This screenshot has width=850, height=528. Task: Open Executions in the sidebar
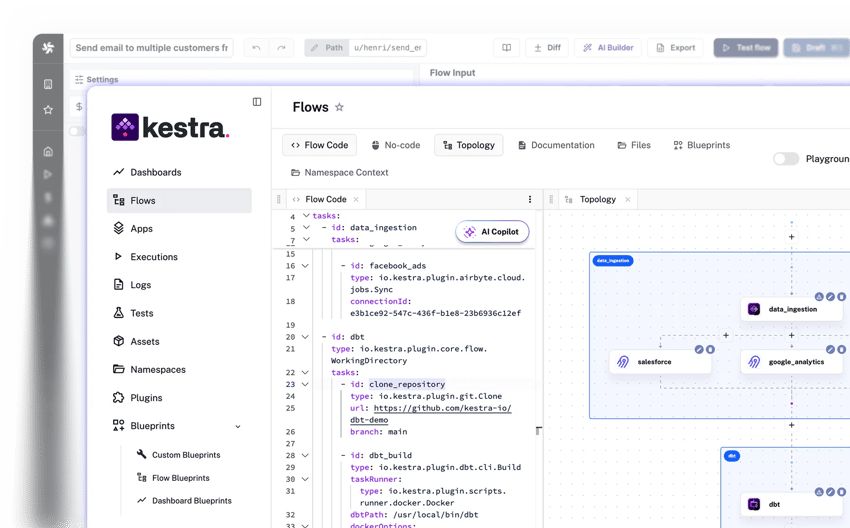[x=154, y=257]
